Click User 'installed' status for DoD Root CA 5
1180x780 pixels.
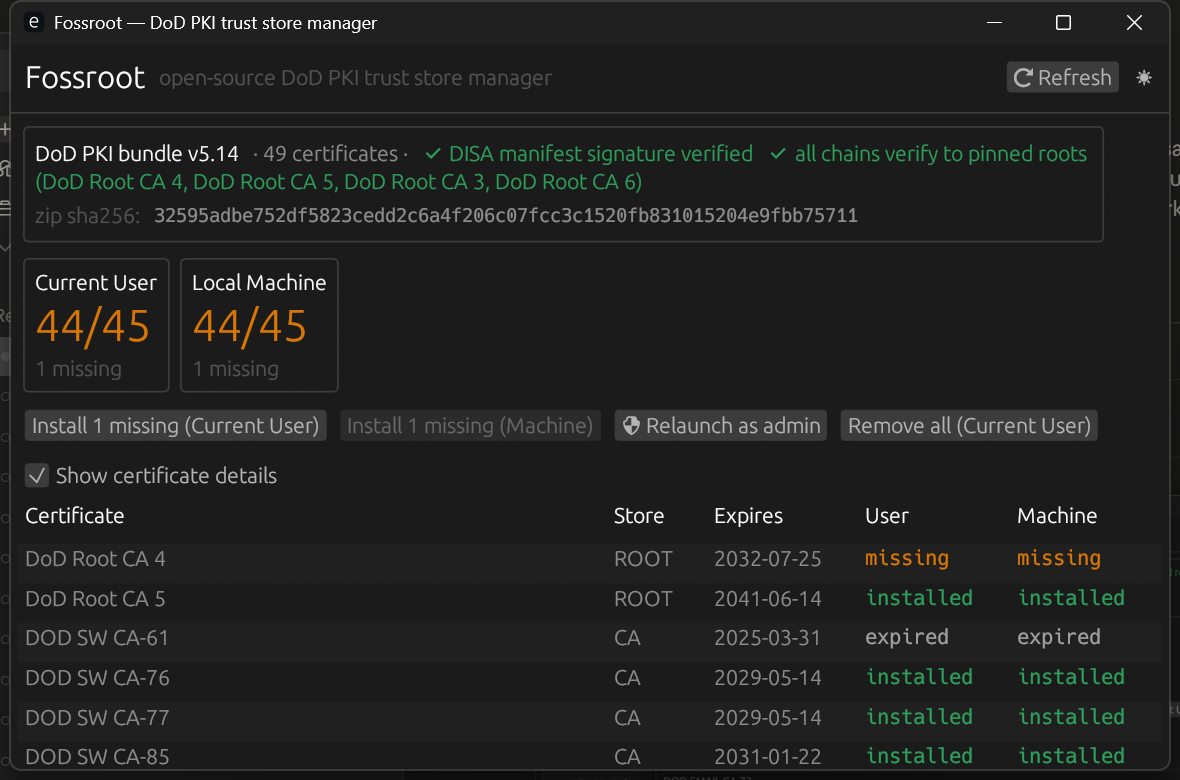pyautogui.click(x=919, y=598)
